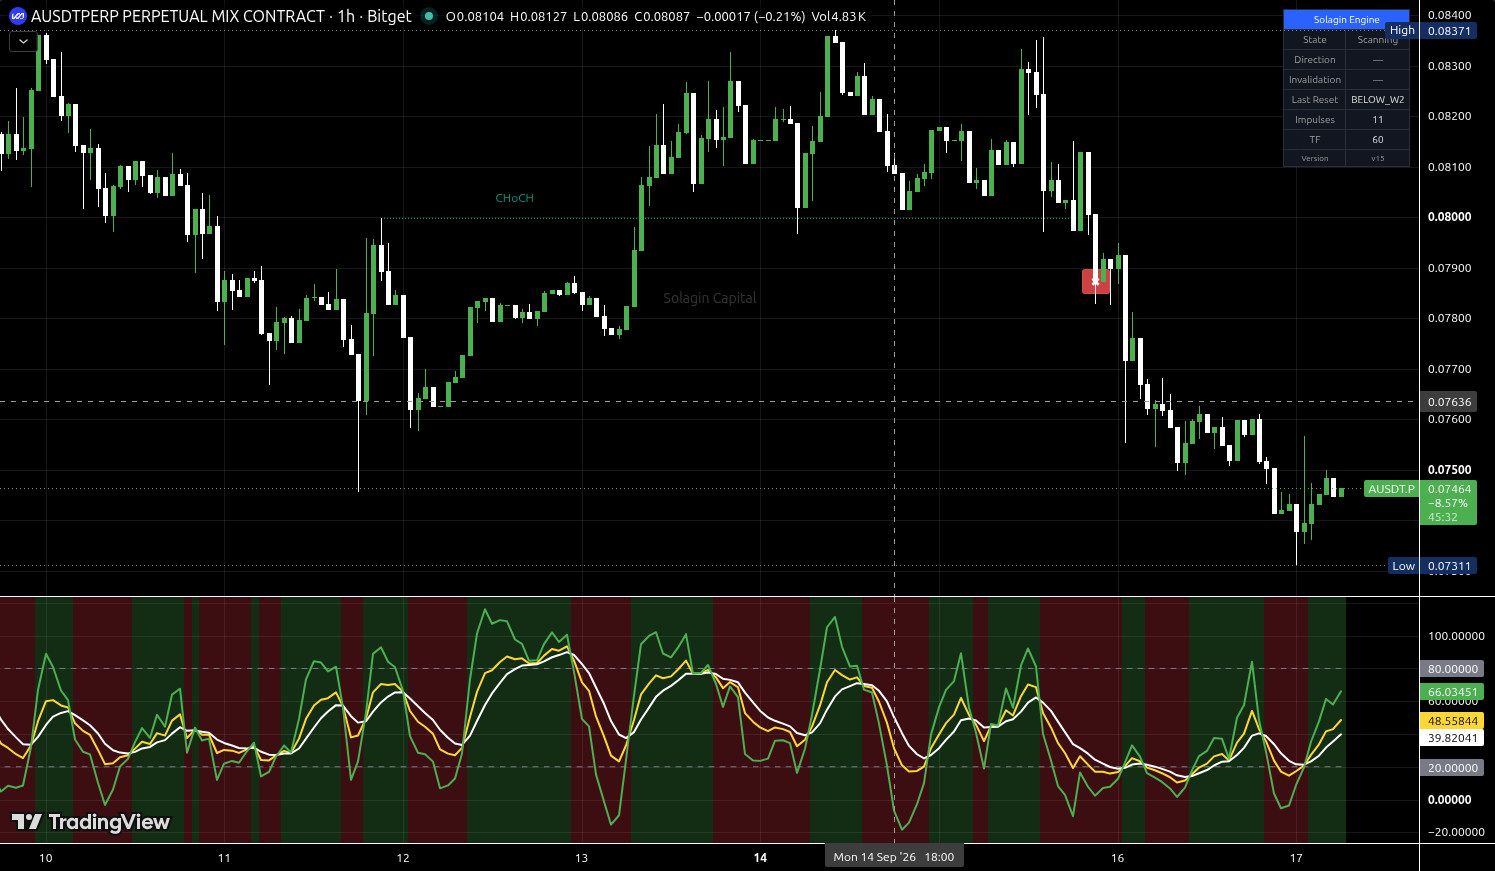1495x871 pixels.
Task: Click the Scanning value in table
Action: pos(1377,40)
